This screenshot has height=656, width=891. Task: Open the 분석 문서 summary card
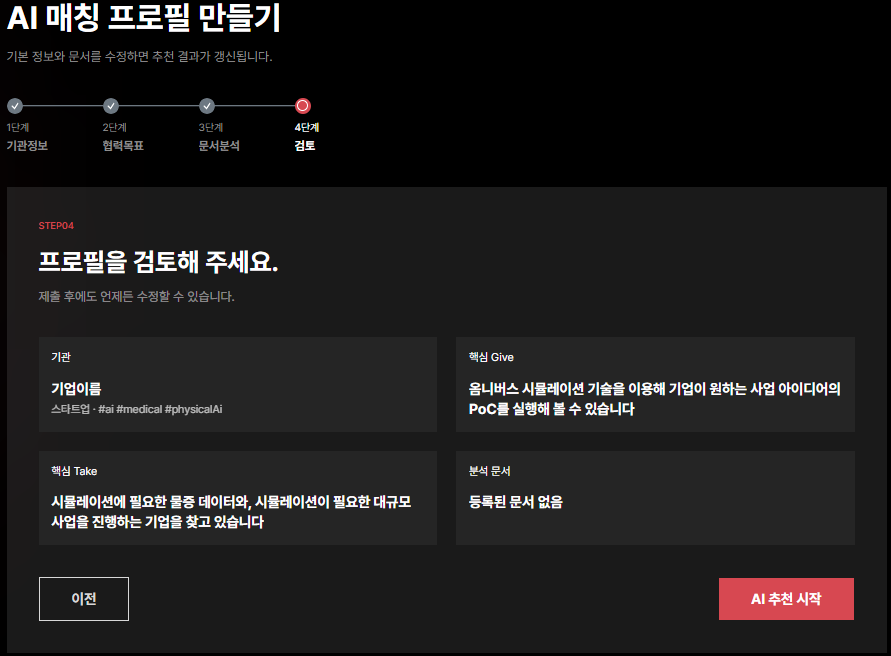(x=655, y=498)
